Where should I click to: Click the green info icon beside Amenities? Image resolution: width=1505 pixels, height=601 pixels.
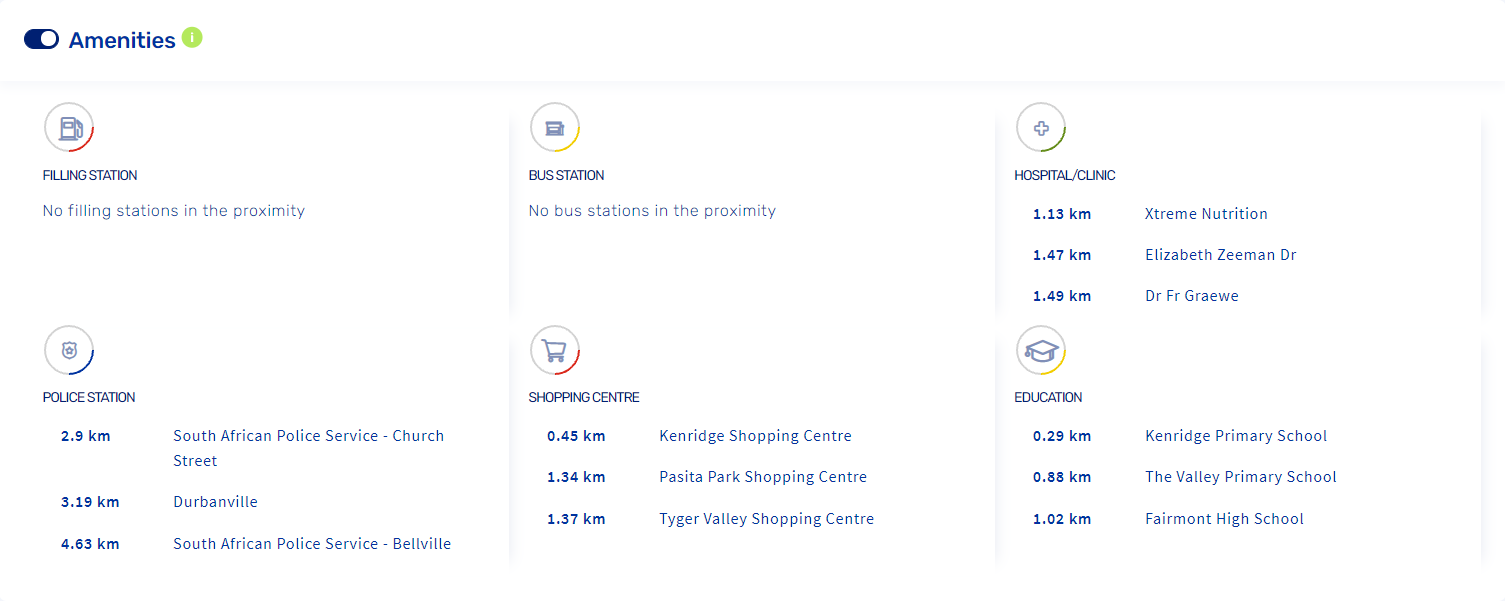click(192, 38)
